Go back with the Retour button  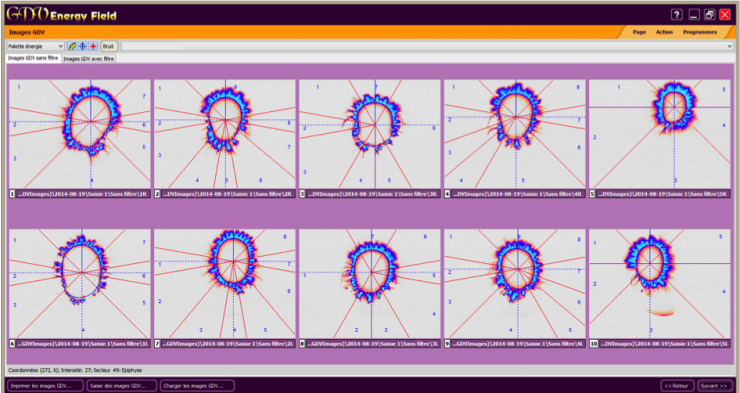[x=677, y=386]
